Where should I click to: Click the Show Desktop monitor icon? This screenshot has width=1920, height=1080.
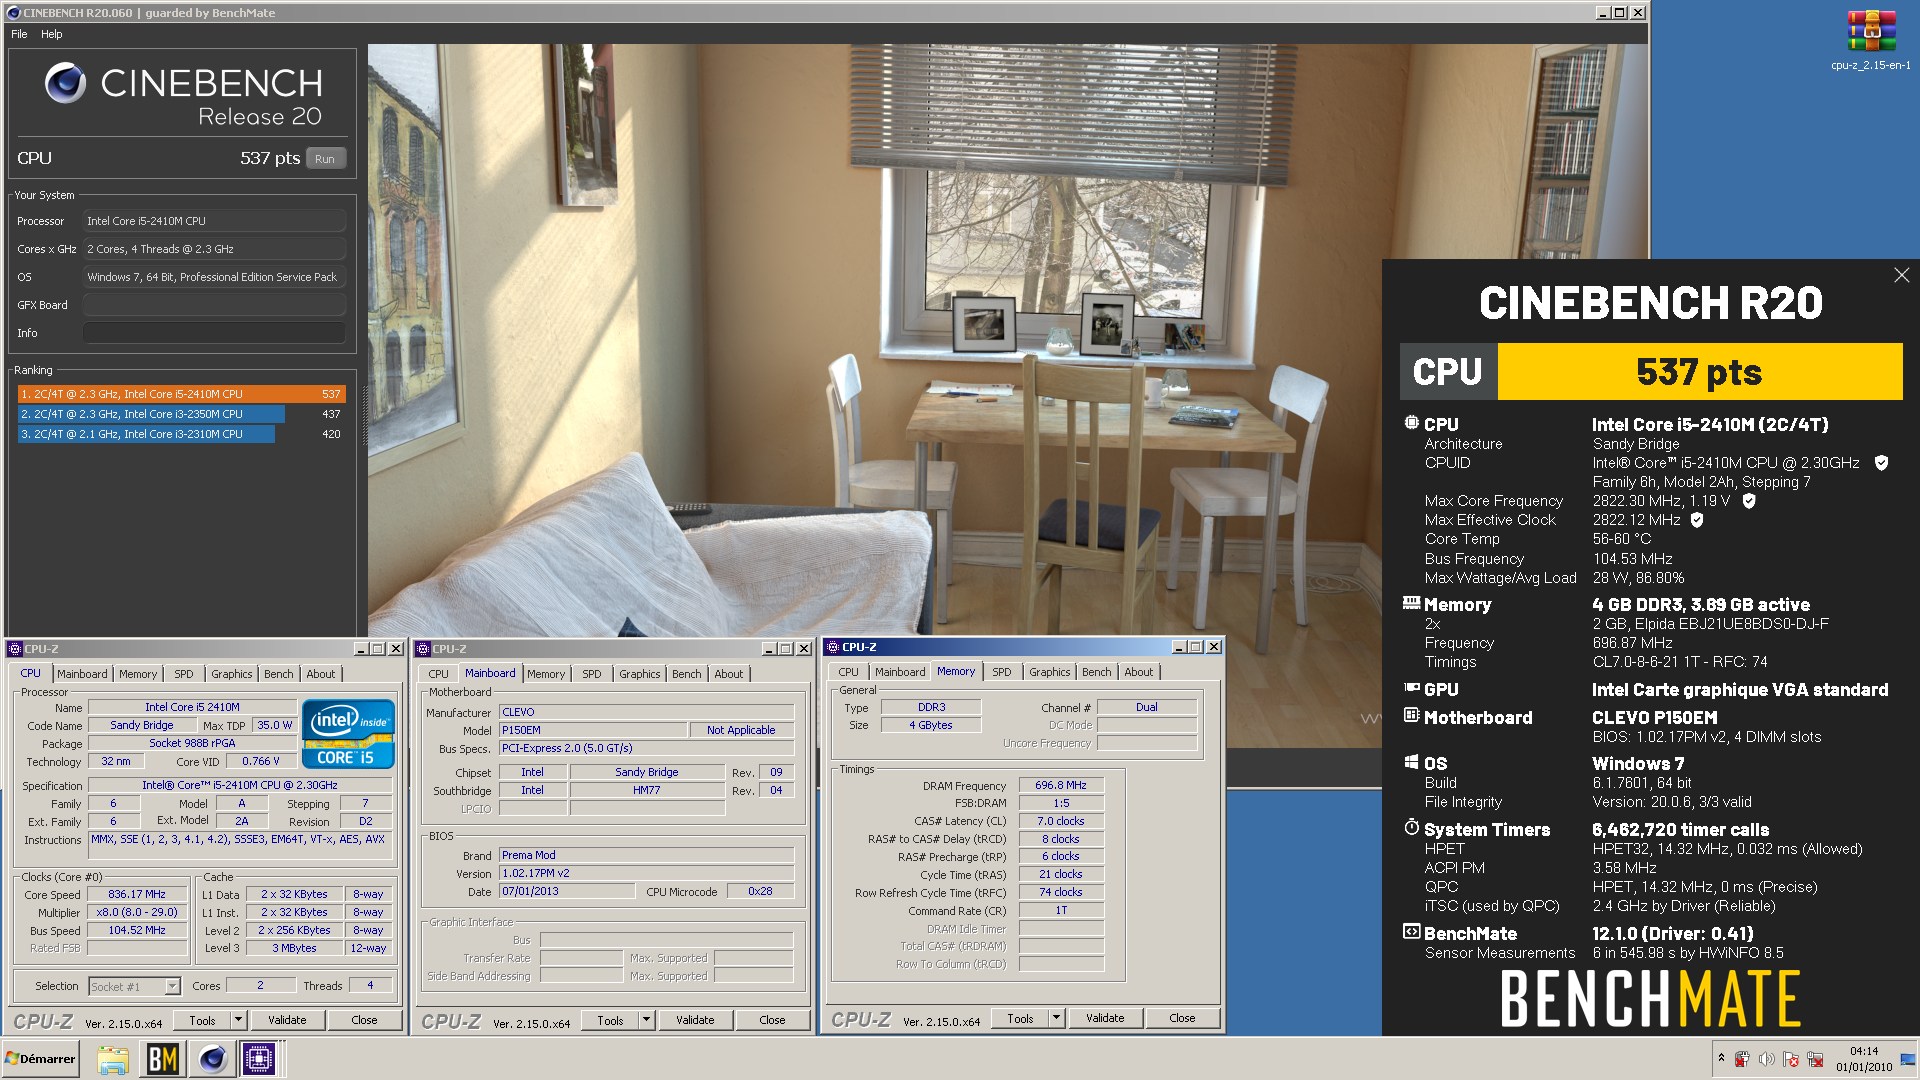tap(1908, 1059)
